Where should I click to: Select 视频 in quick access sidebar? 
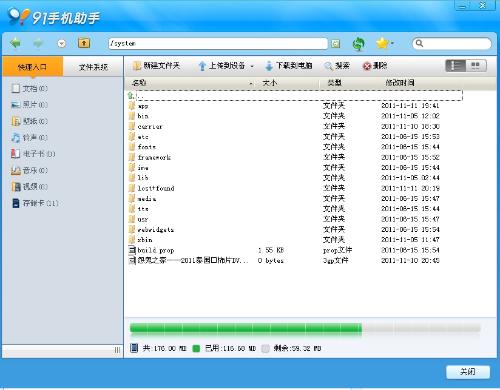(29, 187)
